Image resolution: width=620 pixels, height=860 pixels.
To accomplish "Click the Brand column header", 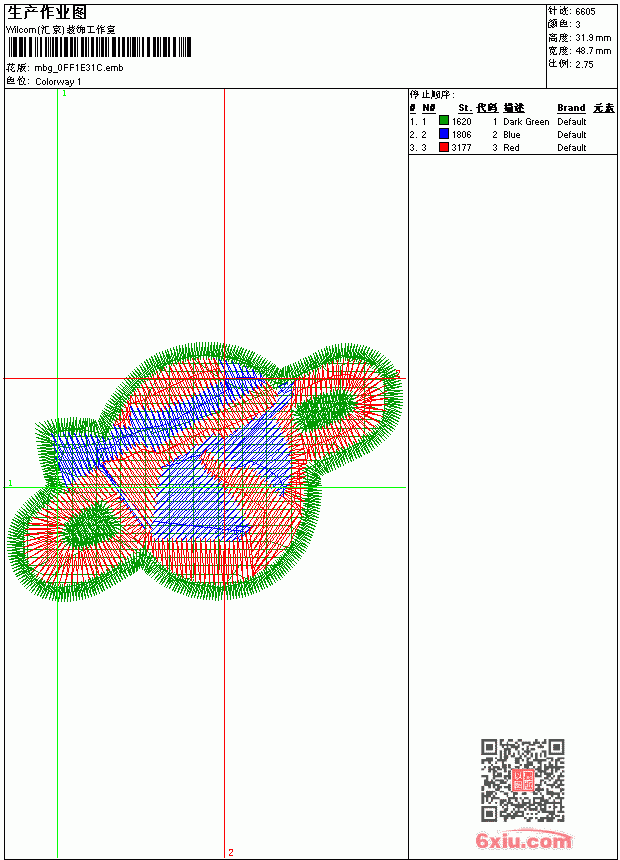I will point(571,108).
